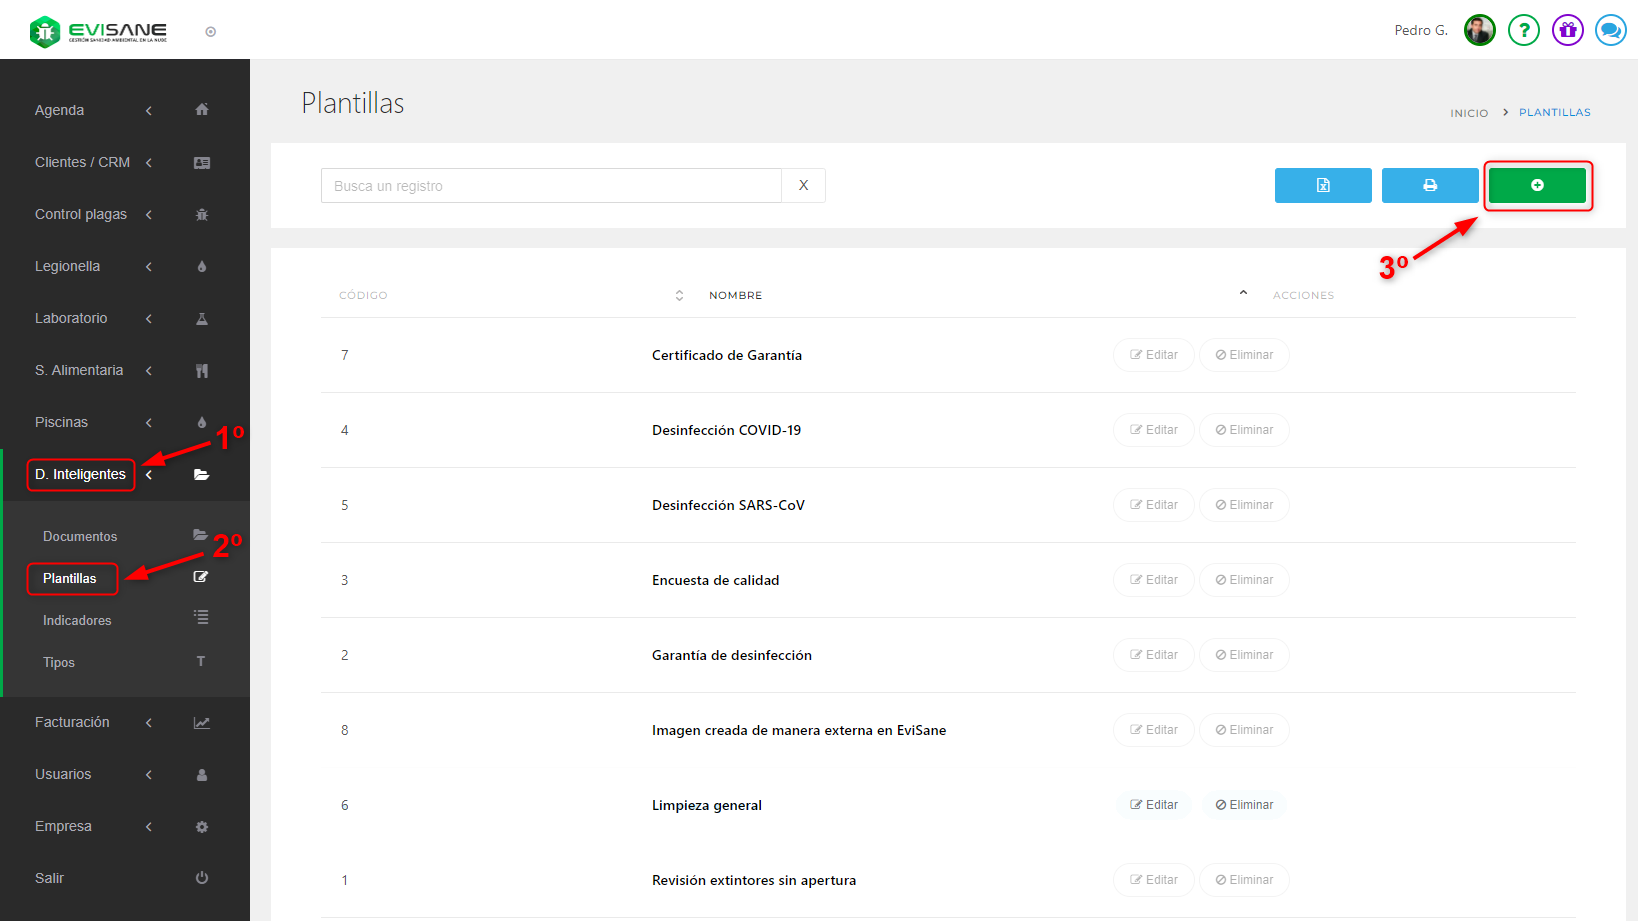Open the chat bubble icon

coord(1610,30)
